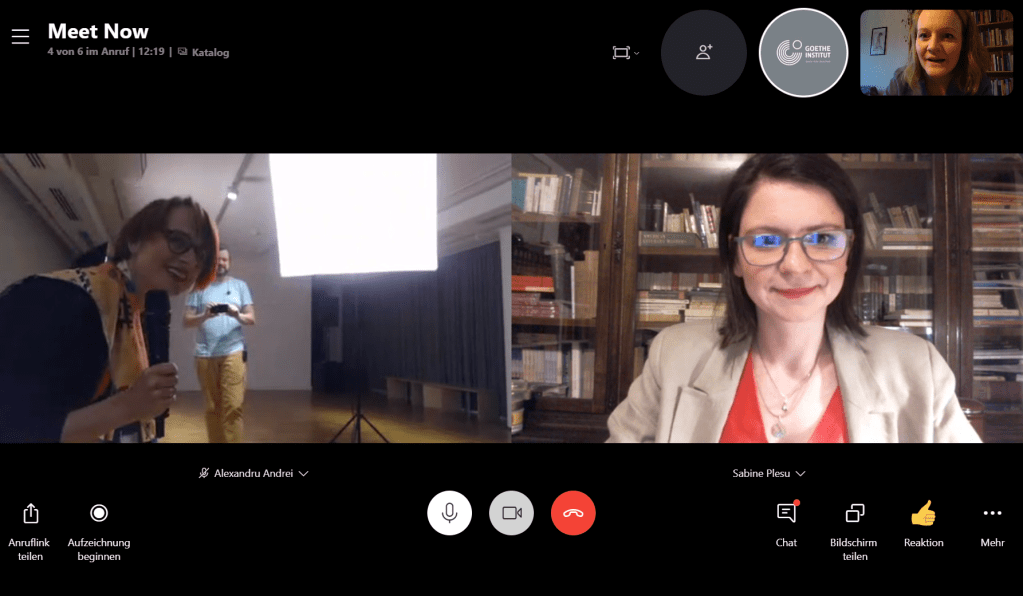Open the Katalog link in header
This screenshot has width=1023, height=596.
click(204, 53)
